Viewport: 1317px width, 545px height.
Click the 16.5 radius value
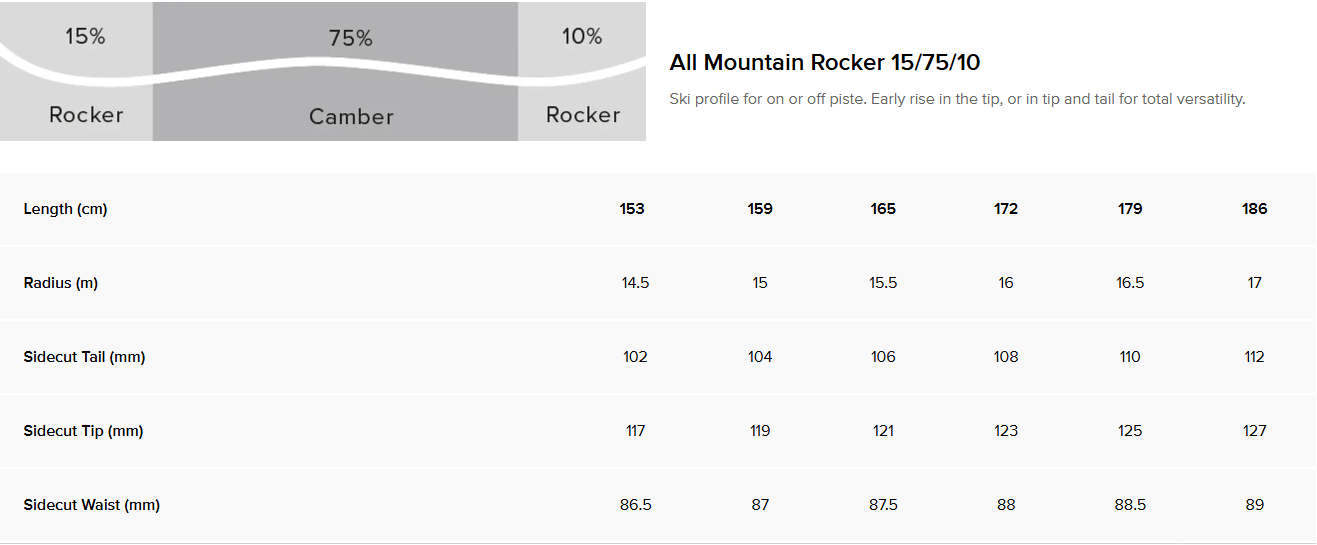[x=1130, y=283]
